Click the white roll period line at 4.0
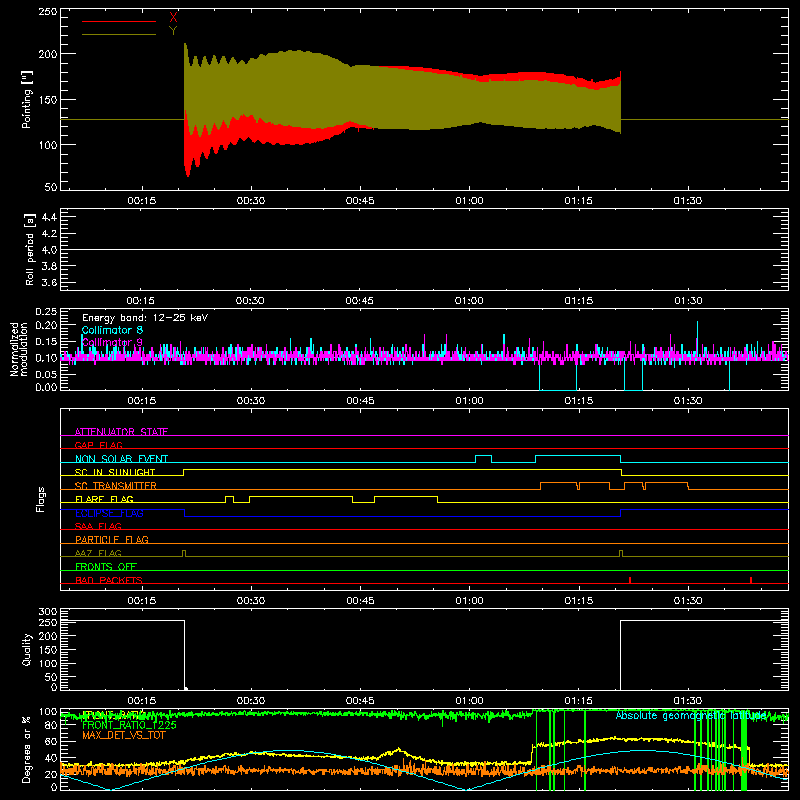 tap(424, 249)
